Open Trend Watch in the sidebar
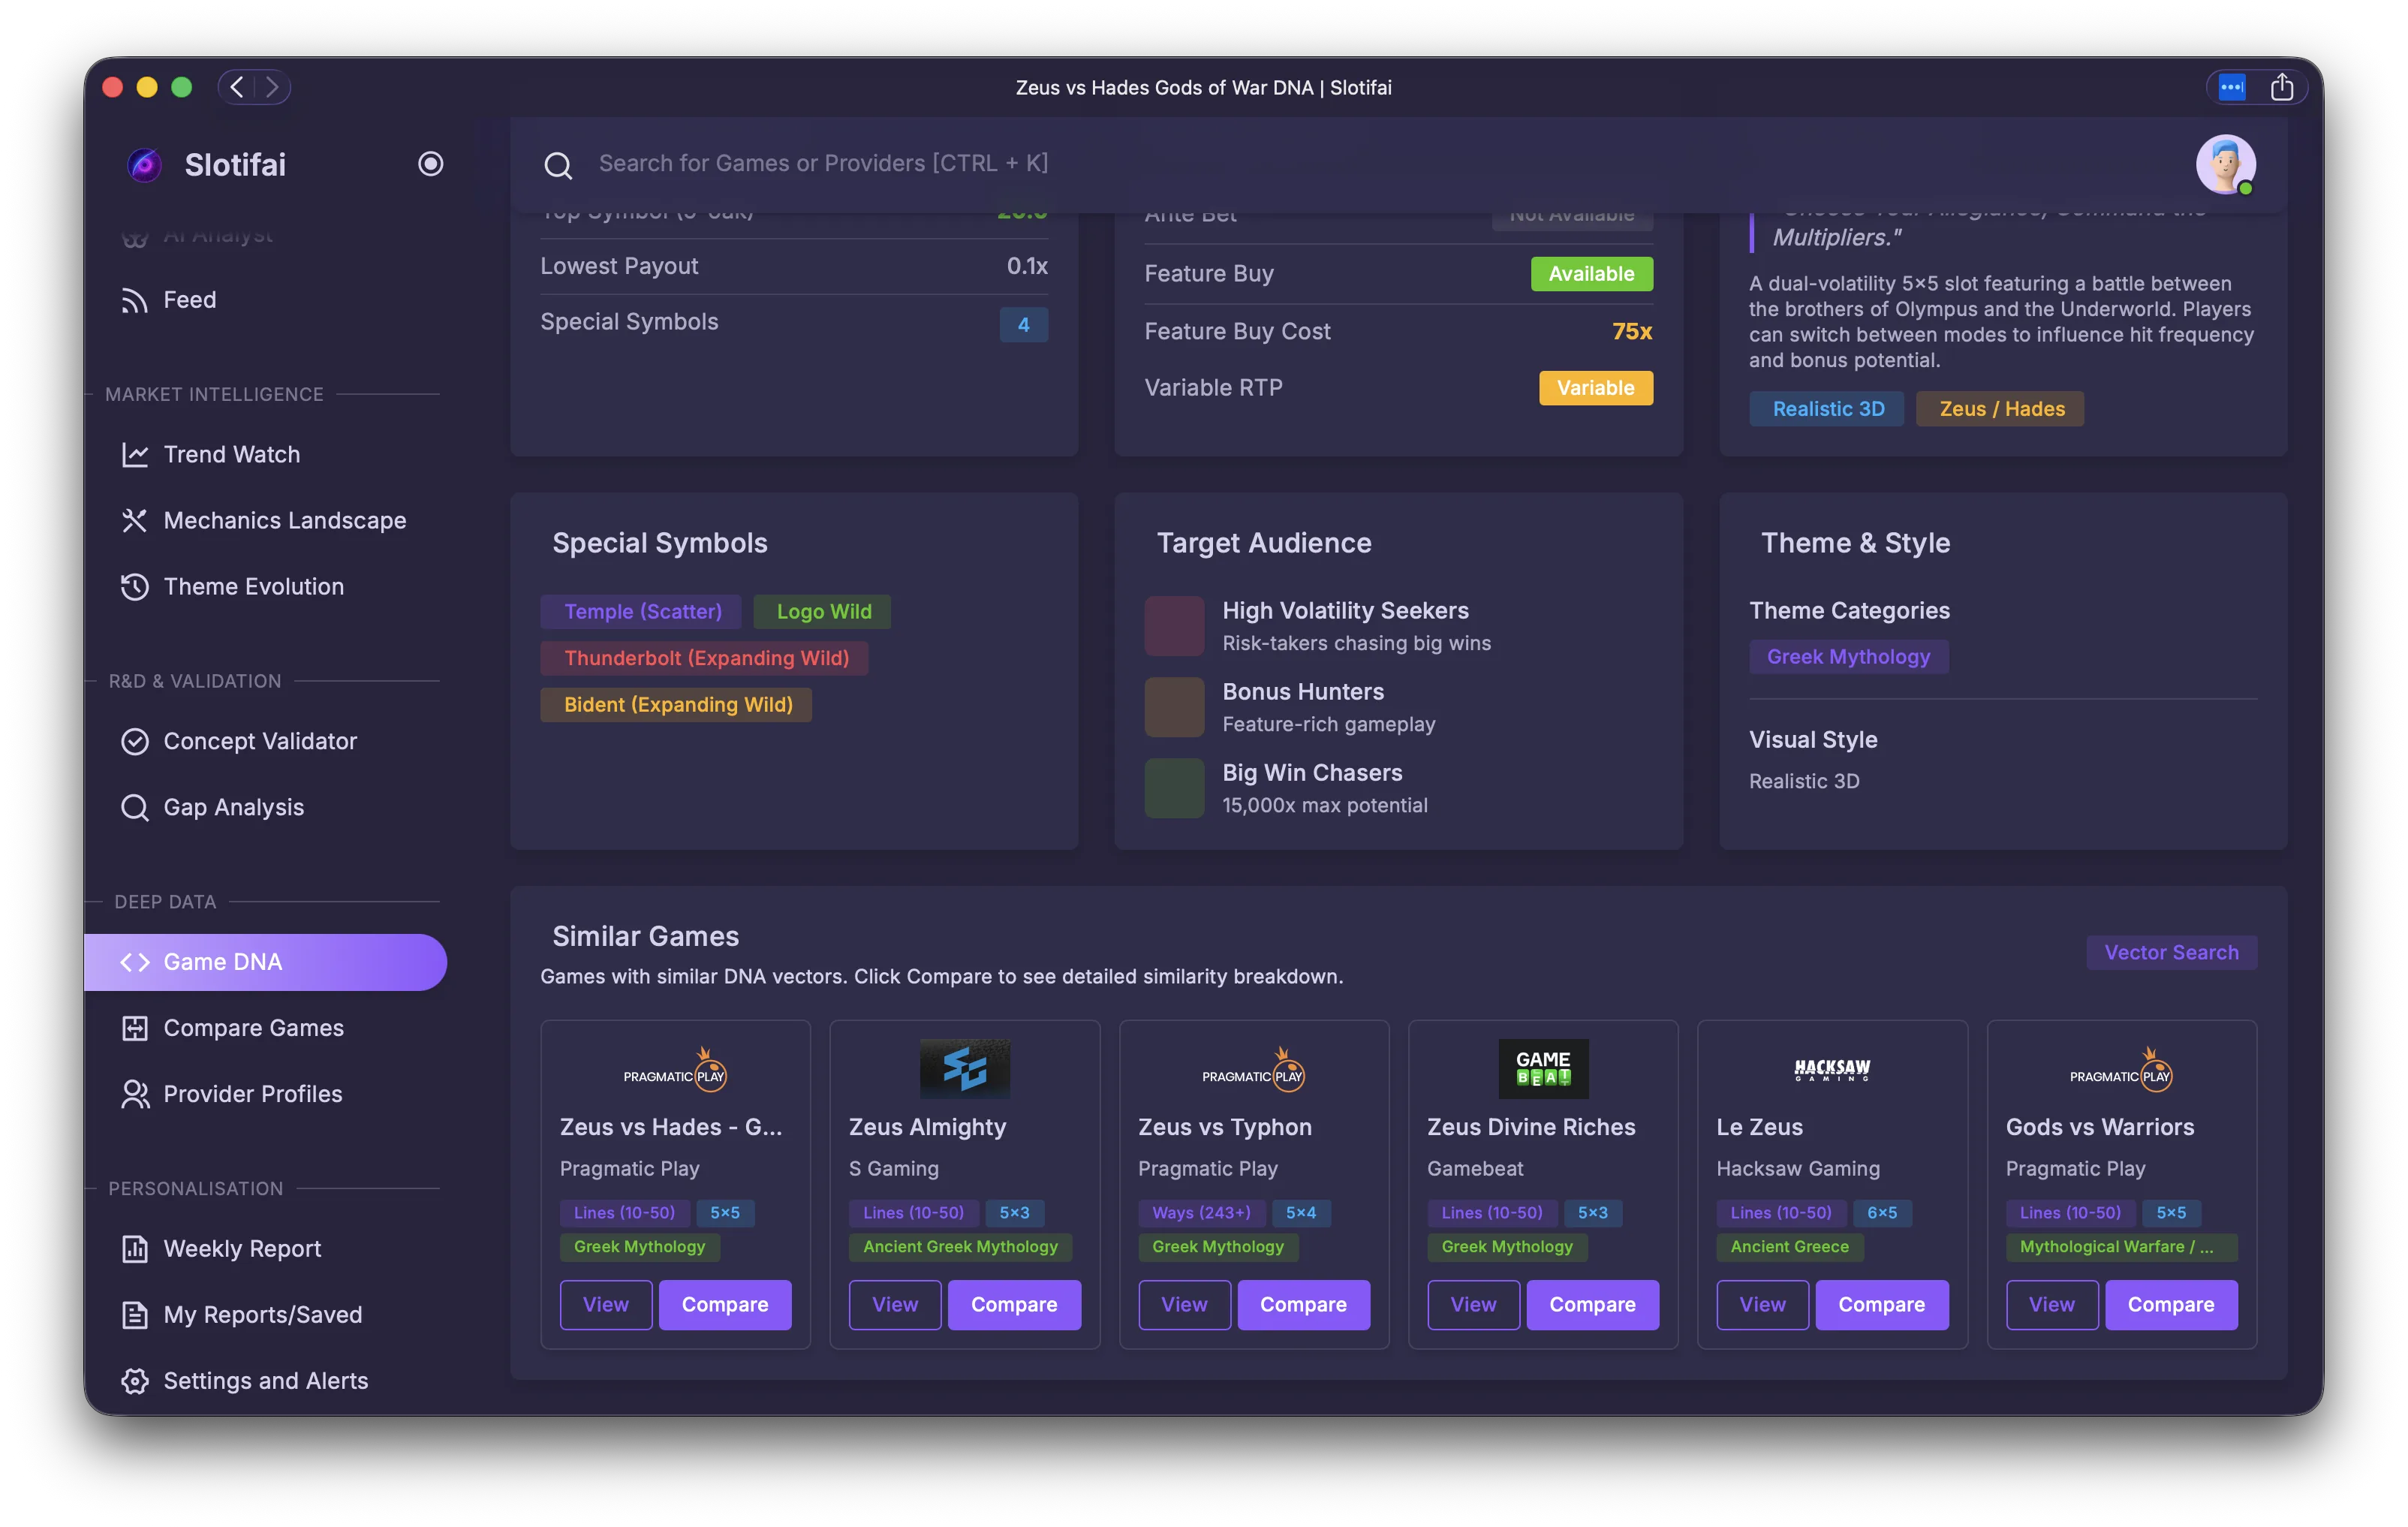The width and height of the screenshot is (2408, 1527). coord(265,455)
